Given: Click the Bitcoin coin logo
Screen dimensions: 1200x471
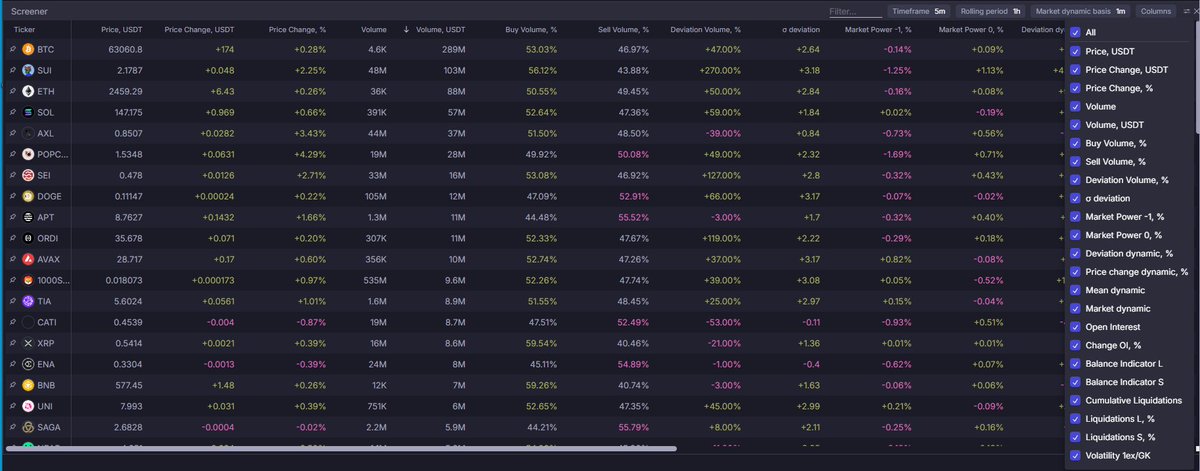Looking at the screenshot, I should pyautogui.click(x=28, y=49).
